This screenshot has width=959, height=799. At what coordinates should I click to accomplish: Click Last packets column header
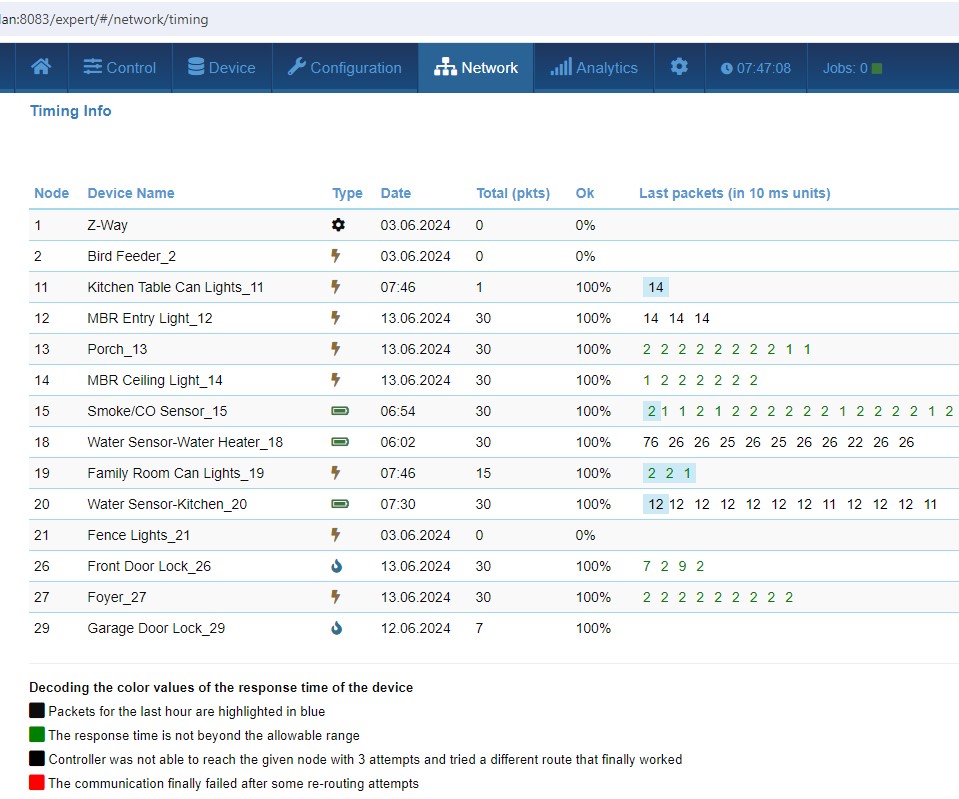(735, 193)
